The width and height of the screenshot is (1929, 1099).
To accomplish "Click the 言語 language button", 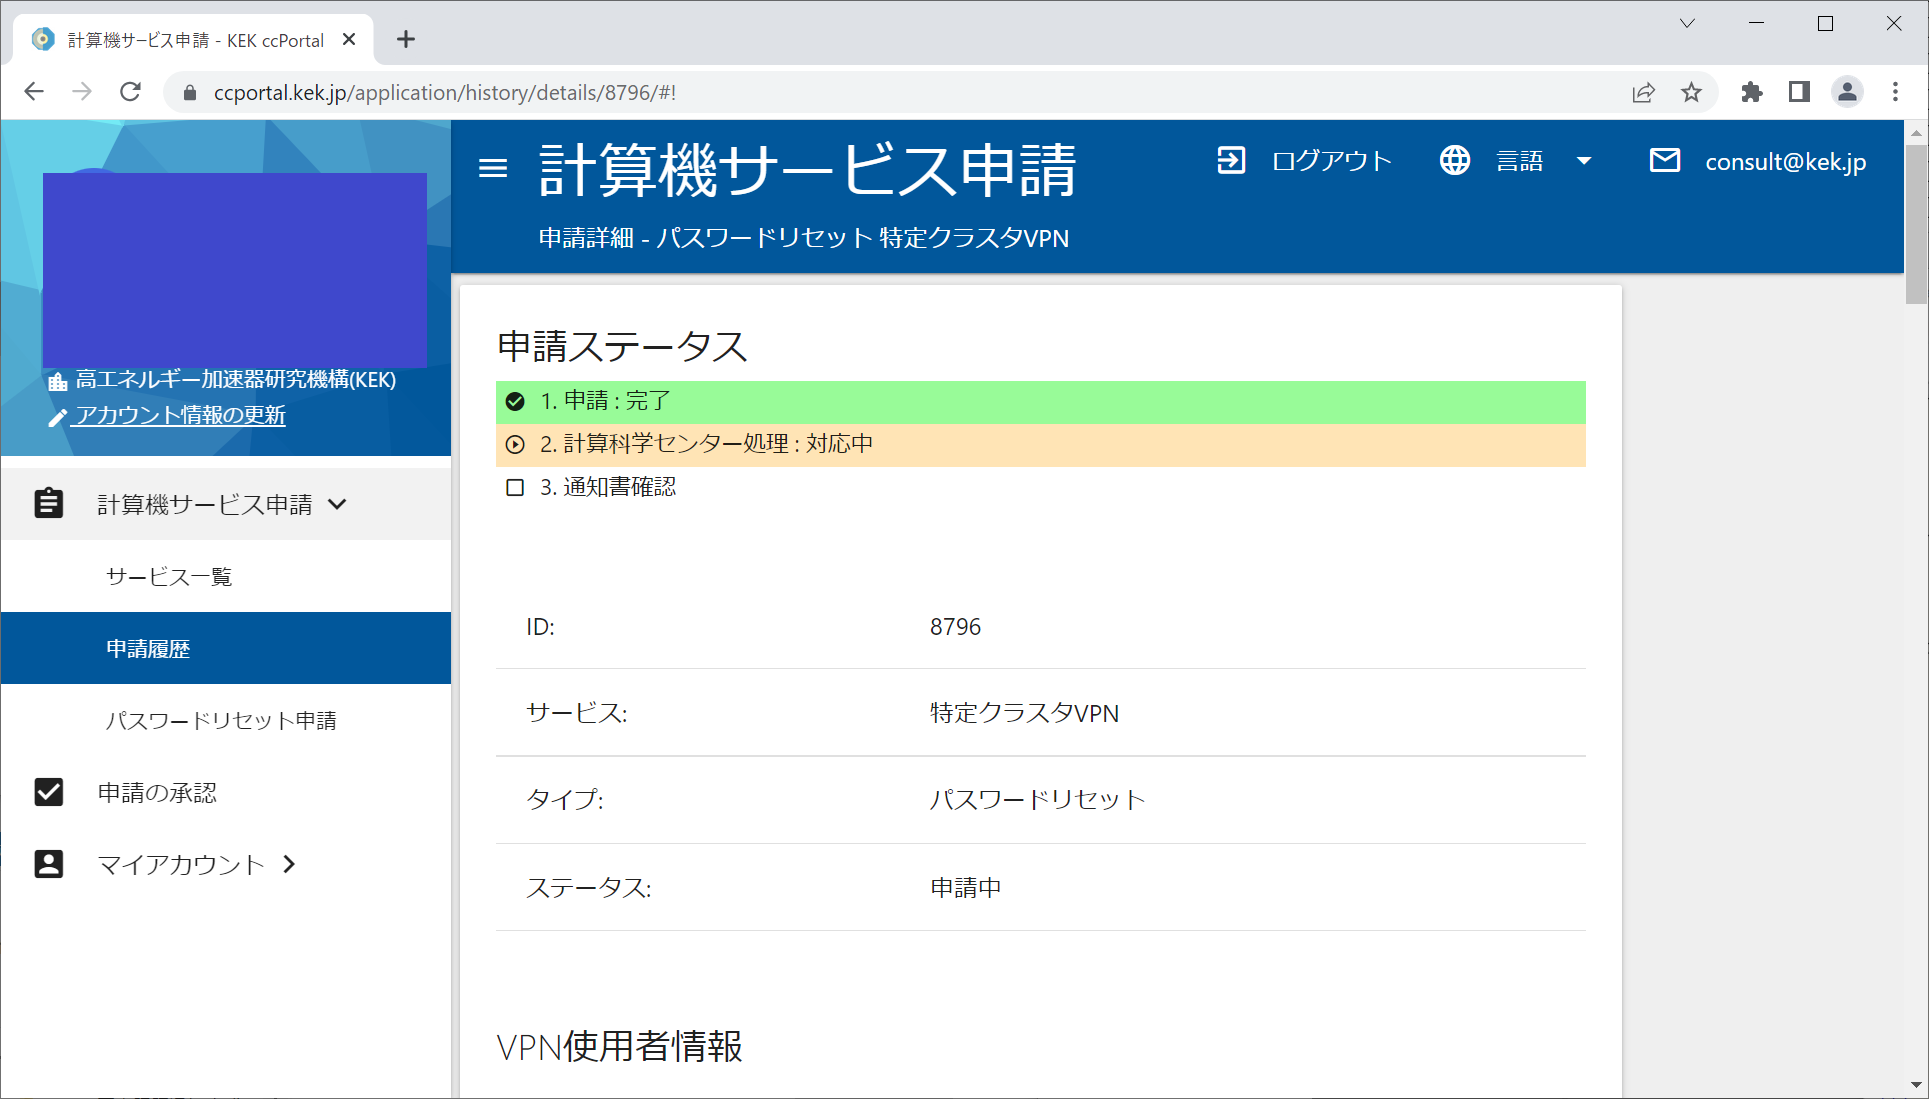I will (1516, 160).
